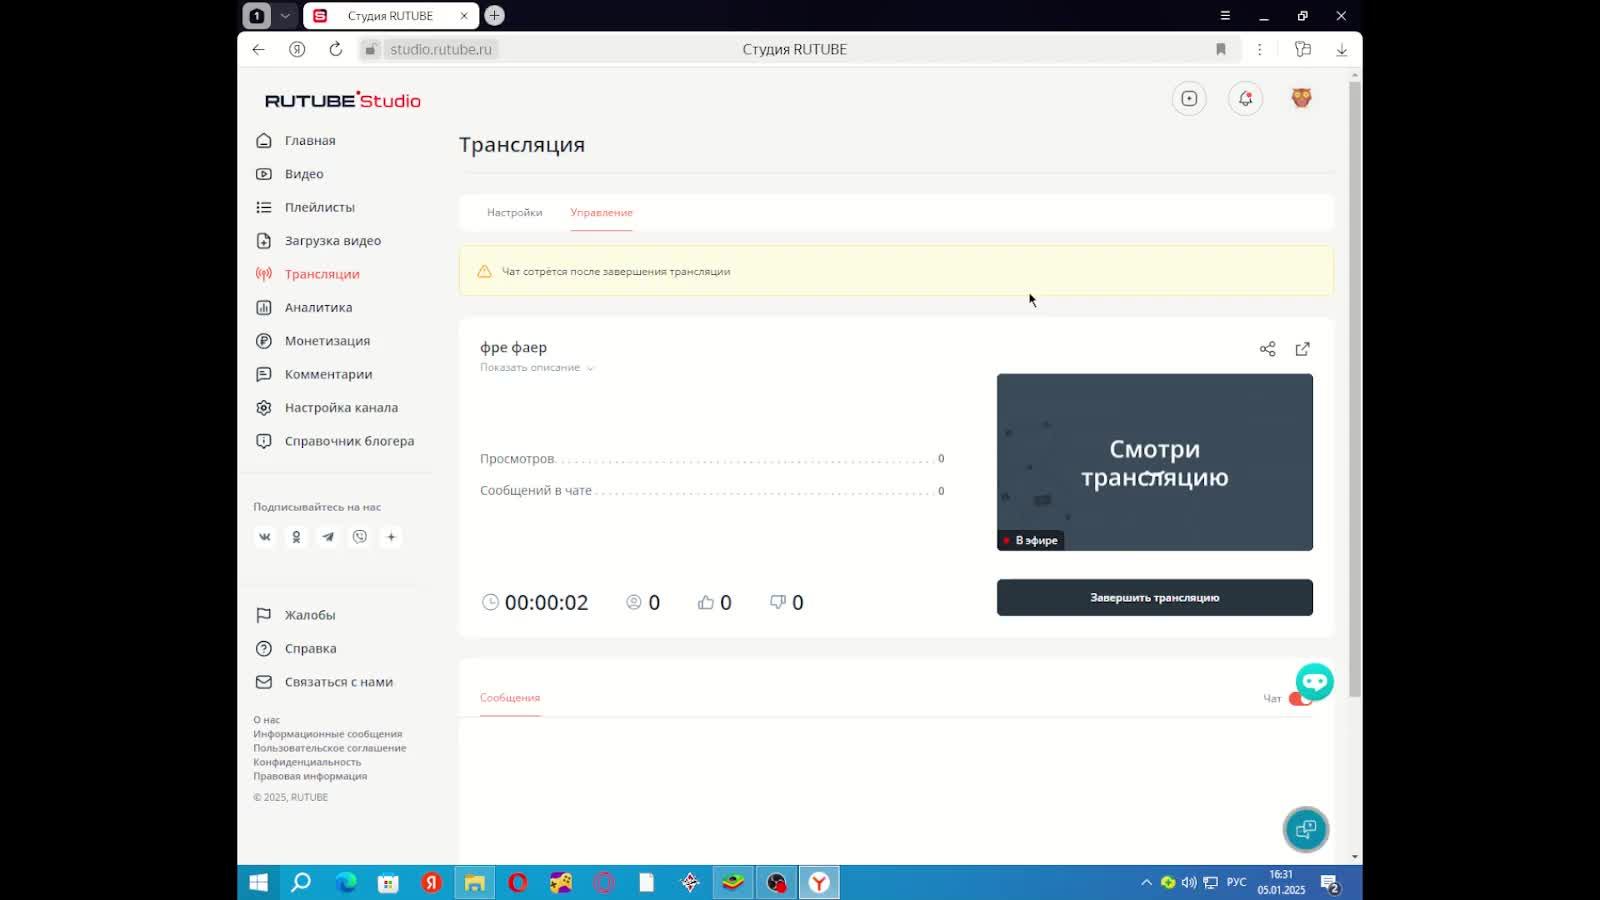This screenshot has width=1600, height=900.
Task: Open a new browser tab
Action: tap(494, 16)
